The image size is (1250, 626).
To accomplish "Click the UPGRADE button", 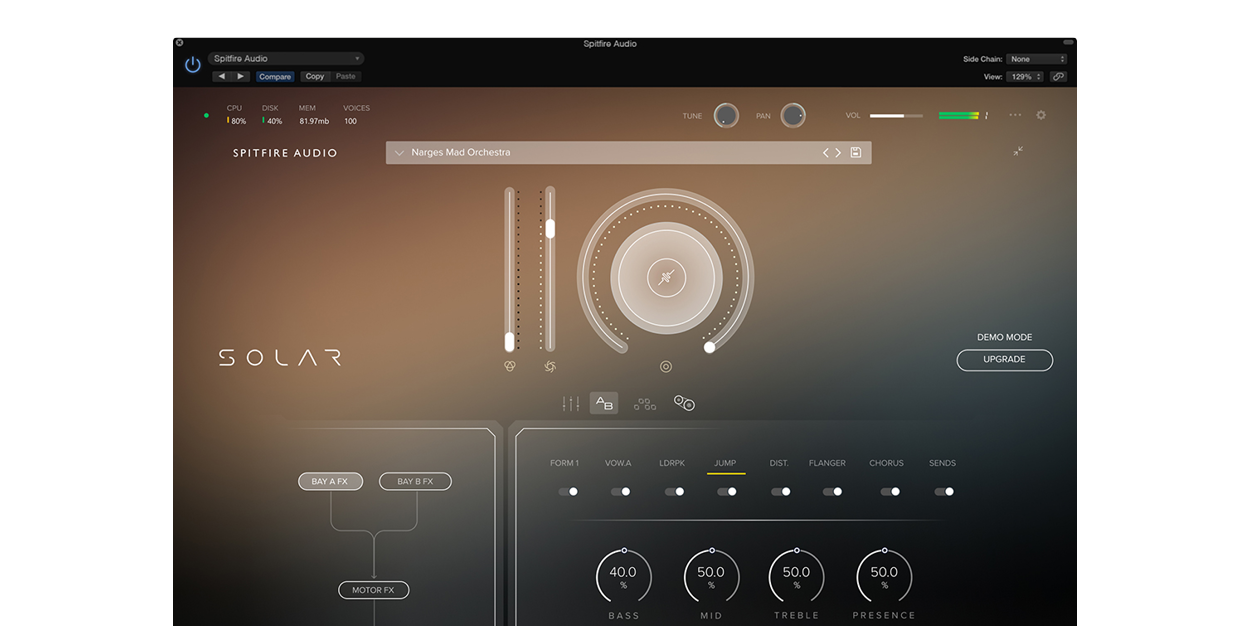I will (x=1004, y=360).
